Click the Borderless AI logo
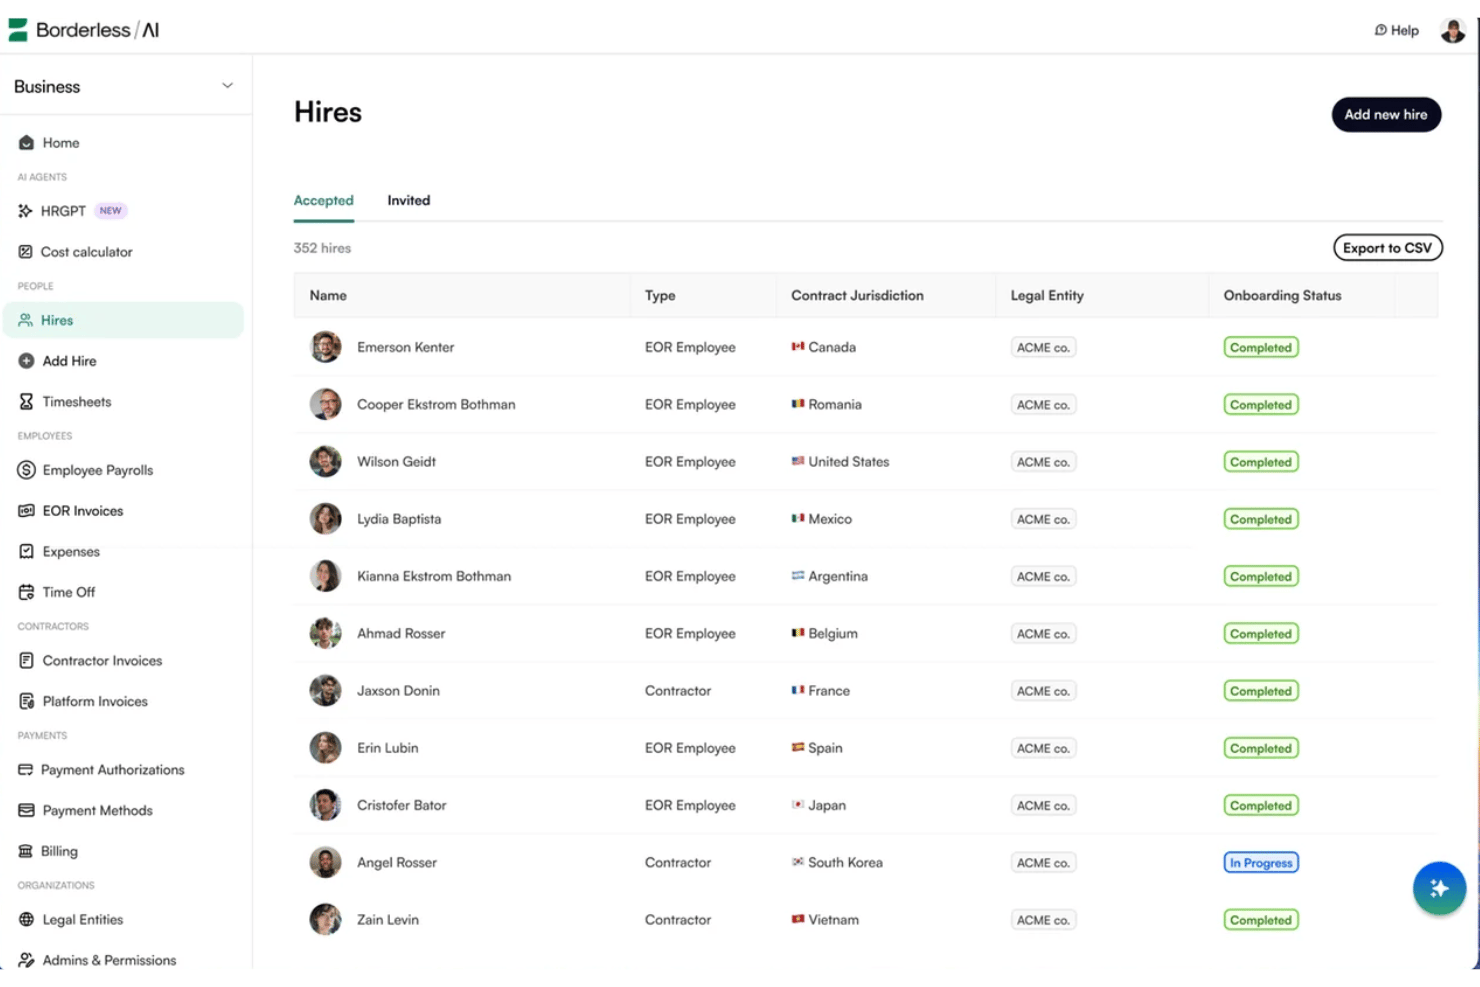Image resolution: width=1480 pixels, height=987 pixels. pyautogui.click(x=84, y=30)
